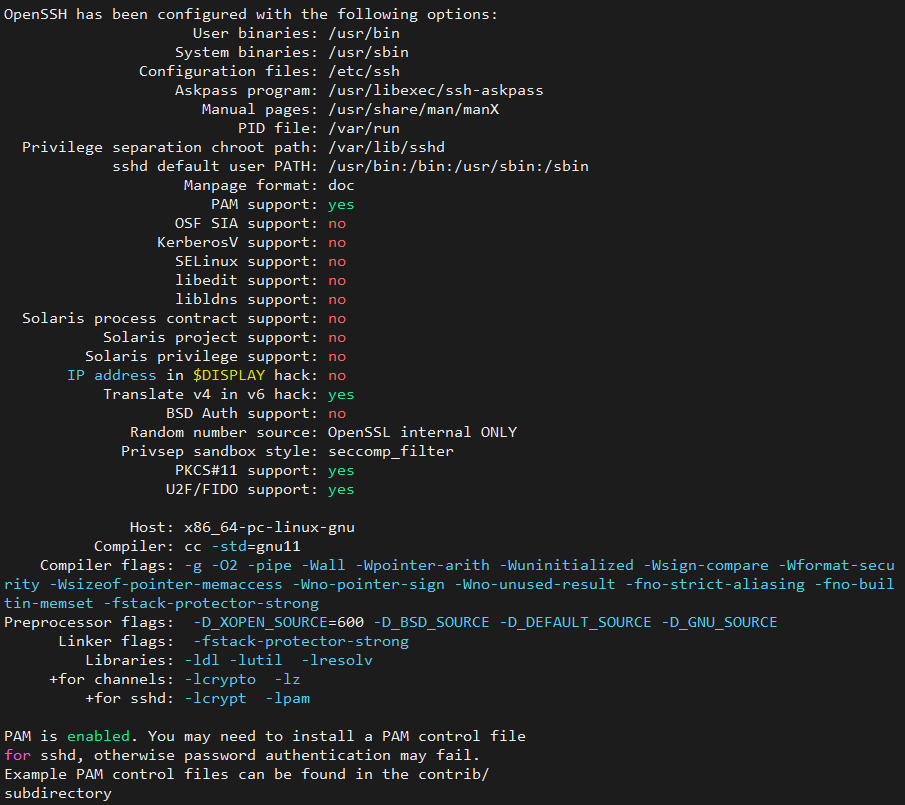905x805 pixels.
Task: Click the '-Wsign-compare' compiler flag
Action: (706, 566)
